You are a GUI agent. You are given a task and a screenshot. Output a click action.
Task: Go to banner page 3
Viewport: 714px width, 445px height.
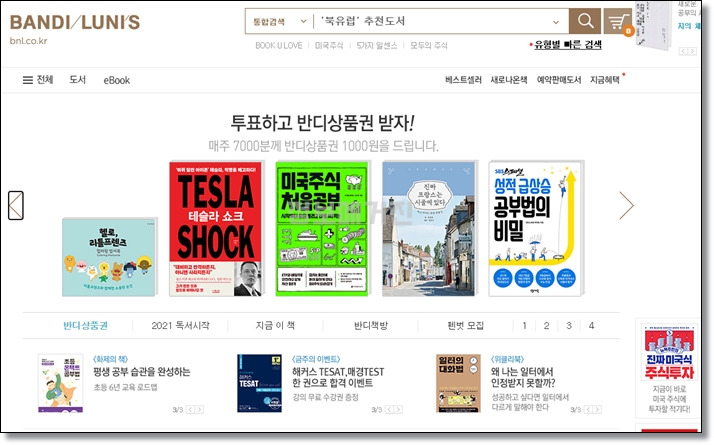[569, 326]
